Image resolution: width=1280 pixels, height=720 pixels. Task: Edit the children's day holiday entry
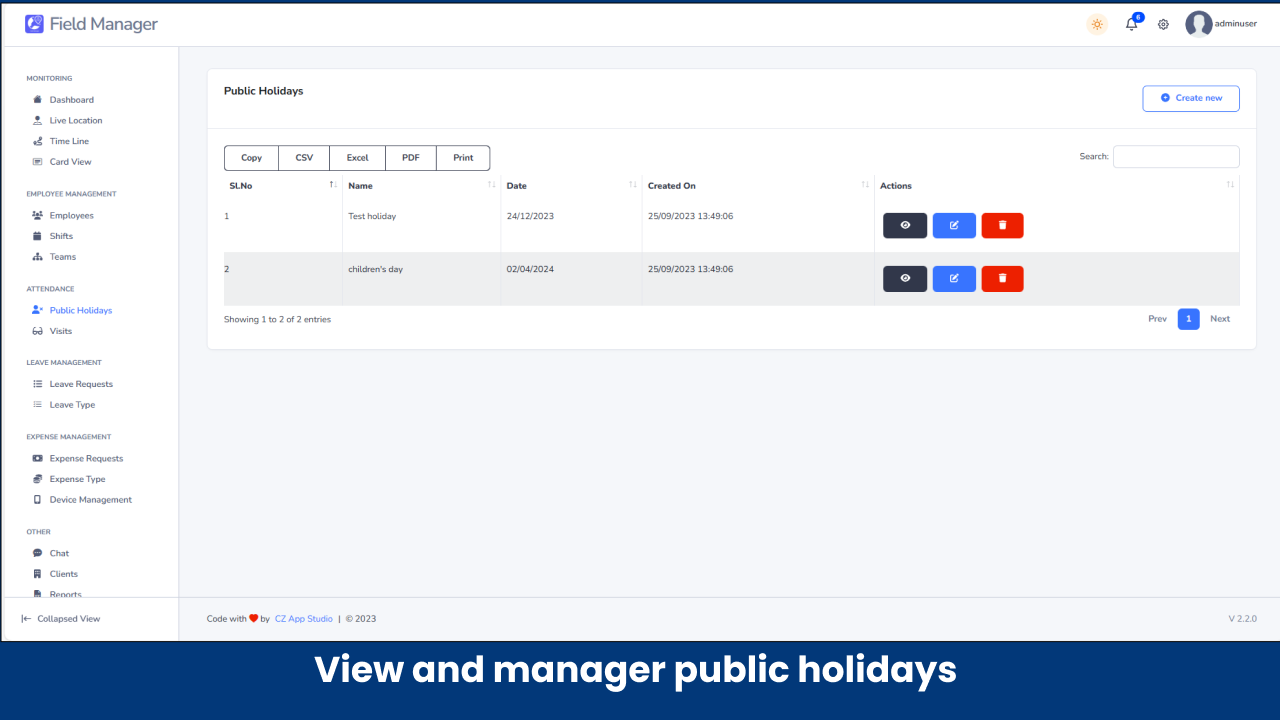point(953,278)
